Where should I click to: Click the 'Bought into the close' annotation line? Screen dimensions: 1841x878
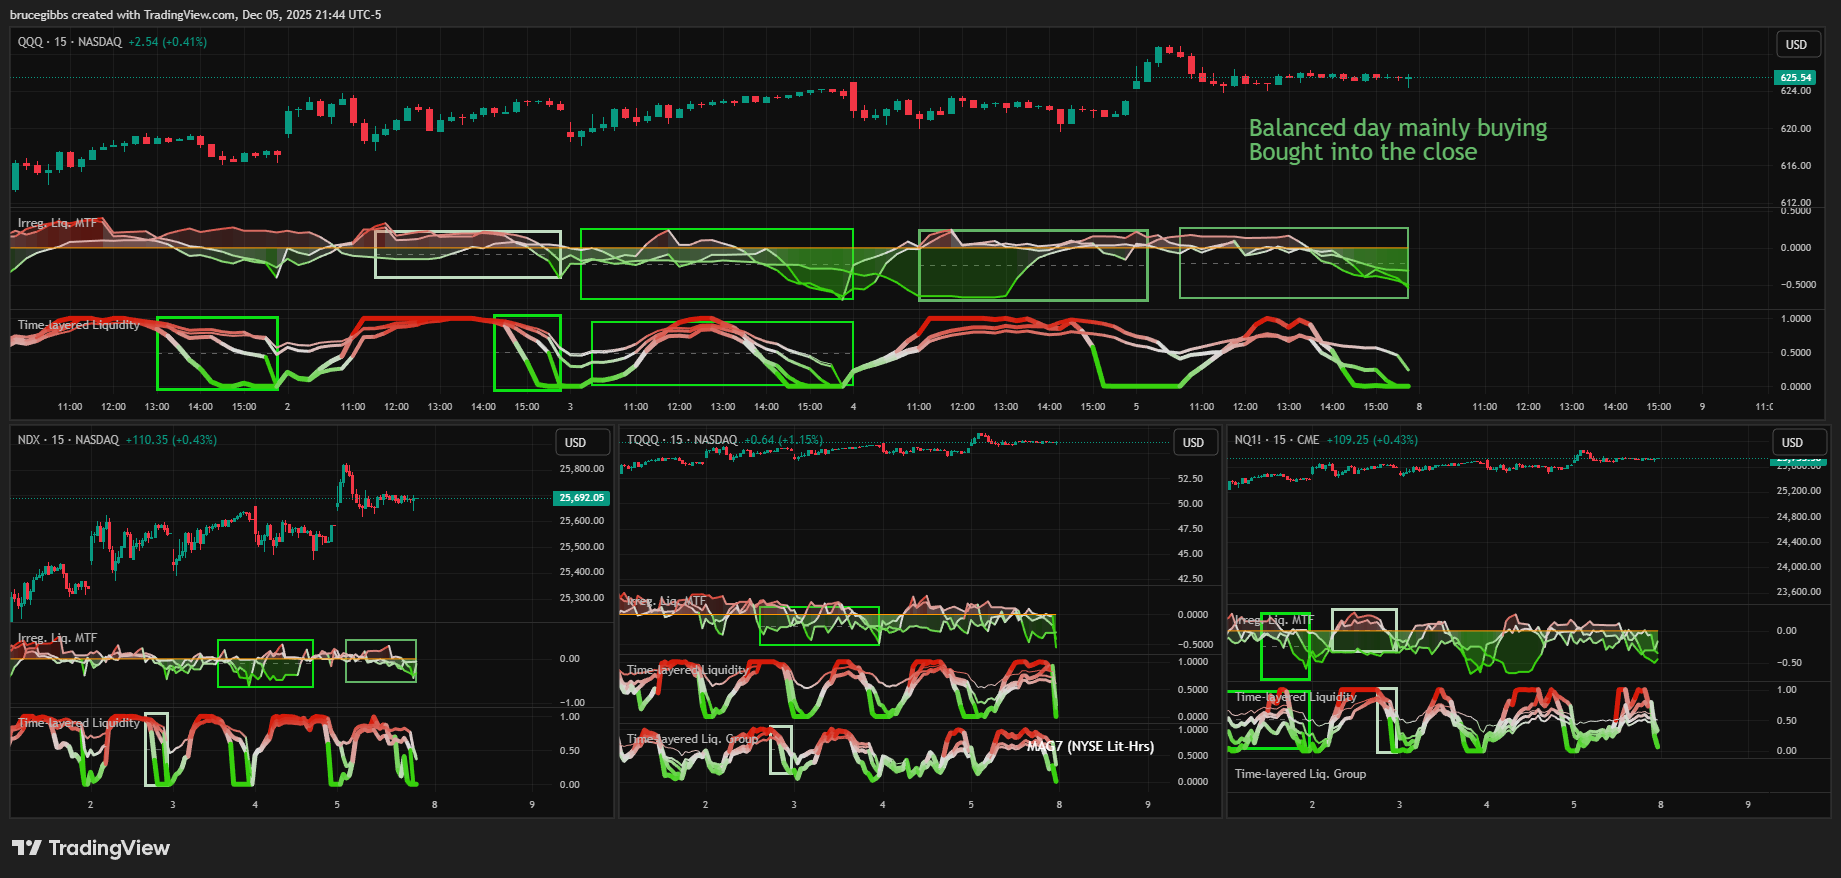click(1362, 152)
